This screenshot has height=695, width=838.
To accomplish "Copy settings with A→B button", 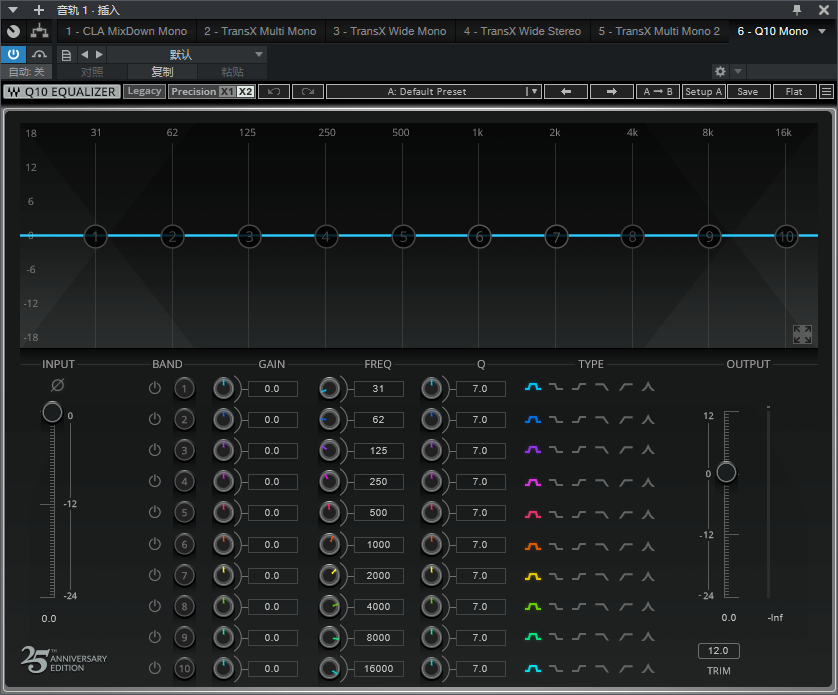I will coord(658,91).
